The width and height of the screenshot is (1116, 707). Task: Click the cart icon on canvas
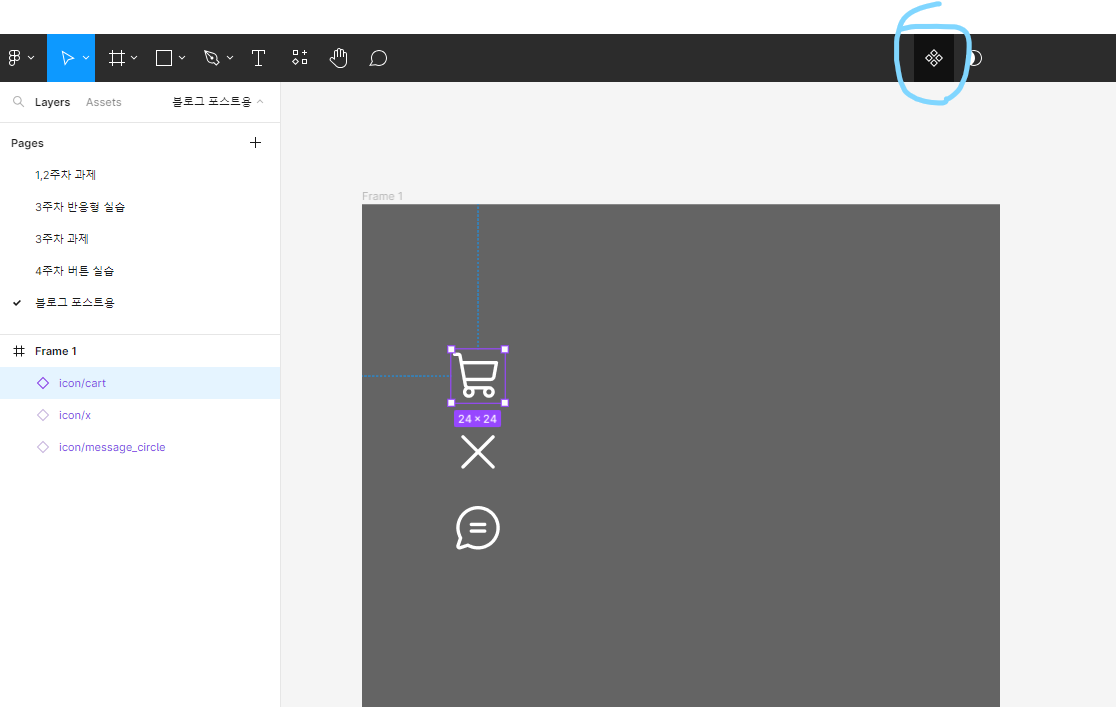click(x=478, y=376)
